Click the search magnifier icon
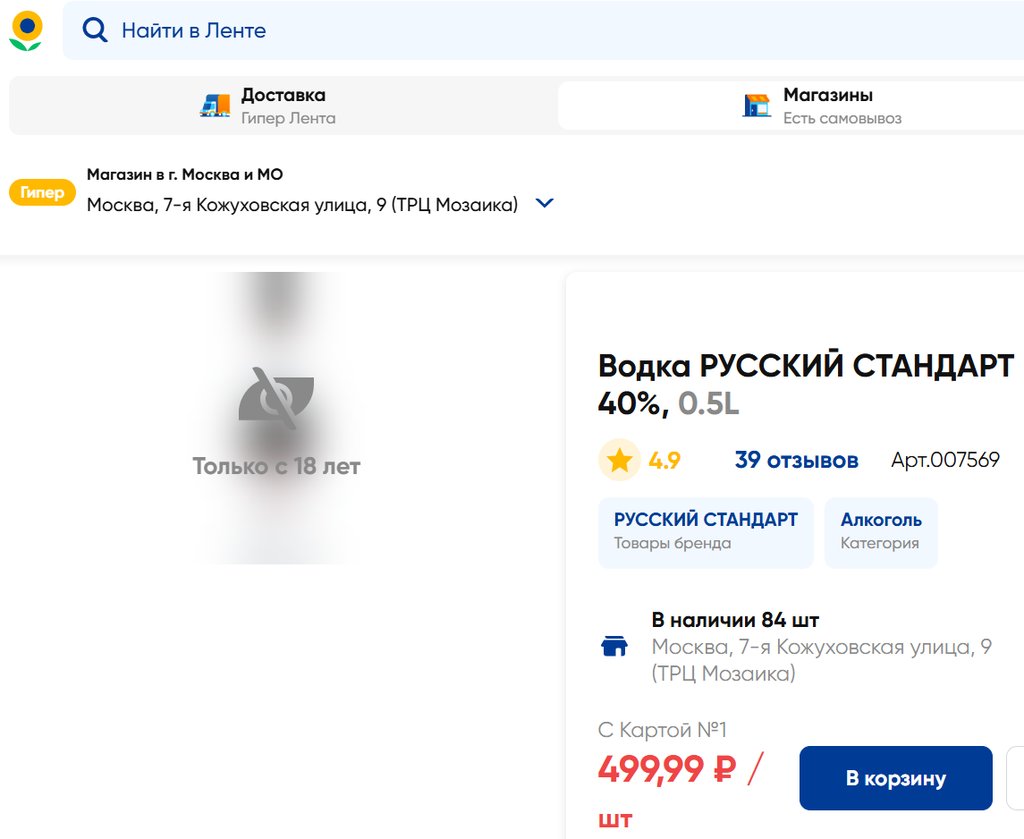The image size is (1024, 839). (95, 30)
